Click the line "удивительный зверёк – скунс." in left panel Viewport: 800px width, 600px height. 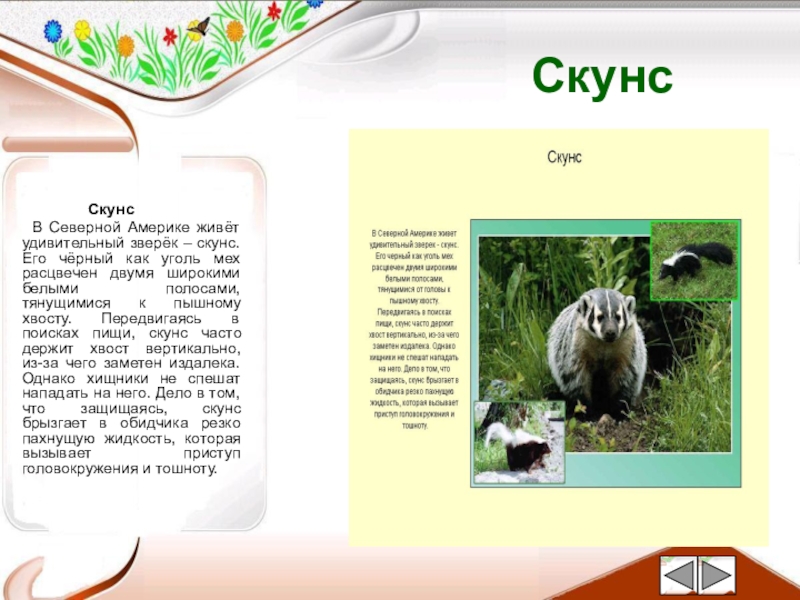131,242
